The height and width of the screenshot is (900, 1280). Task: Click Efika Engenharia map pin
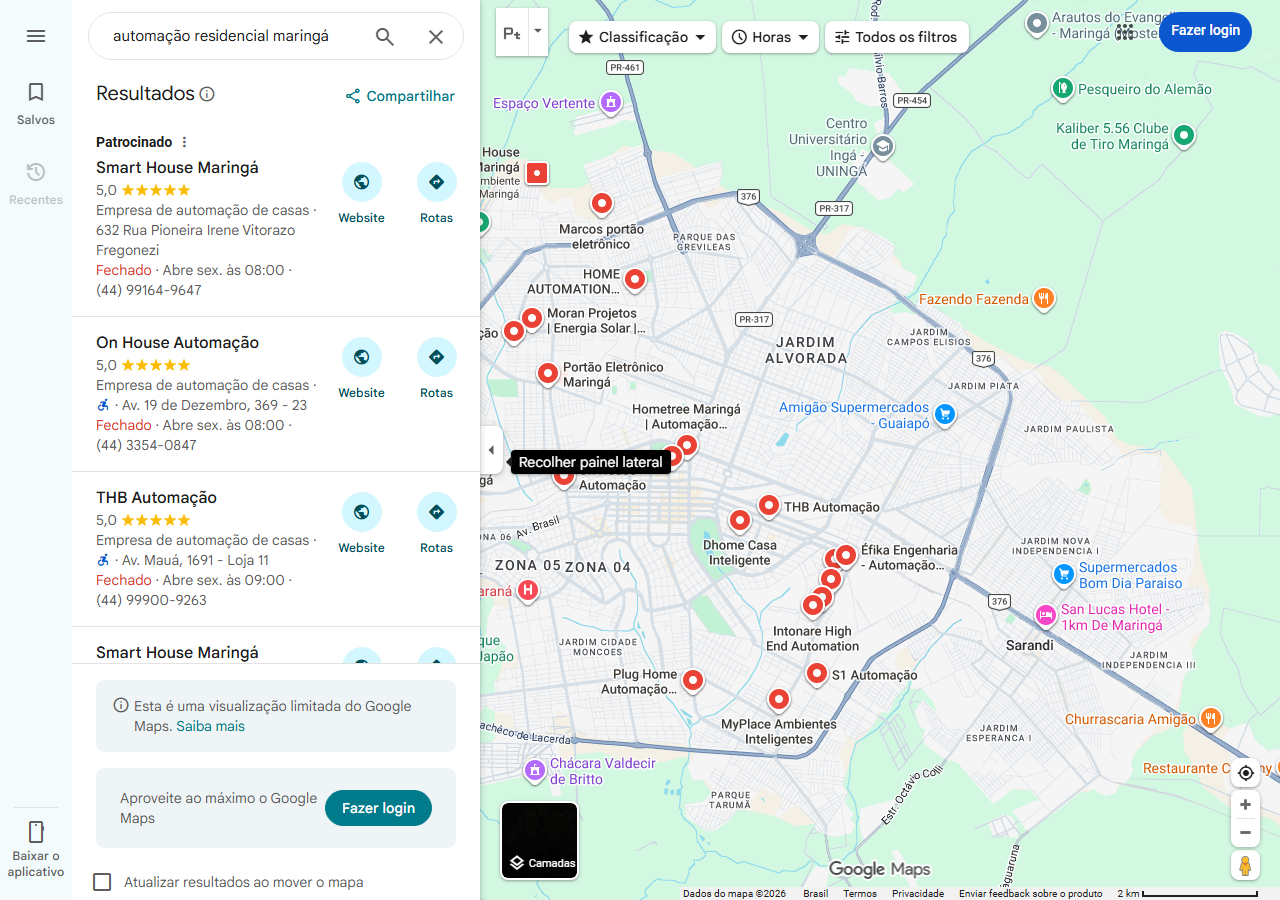pos(846,554)
